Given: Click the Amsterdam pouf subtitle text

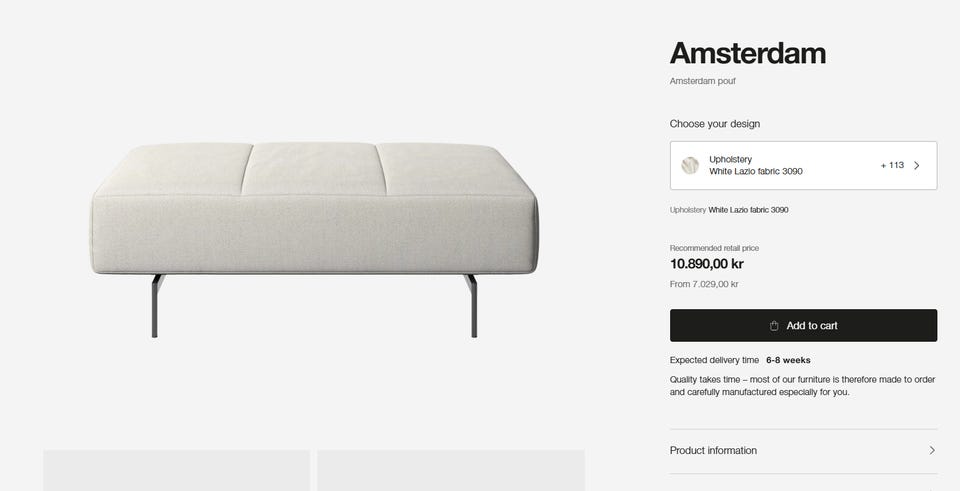Looking at the screenshot, I should point(702,82).
